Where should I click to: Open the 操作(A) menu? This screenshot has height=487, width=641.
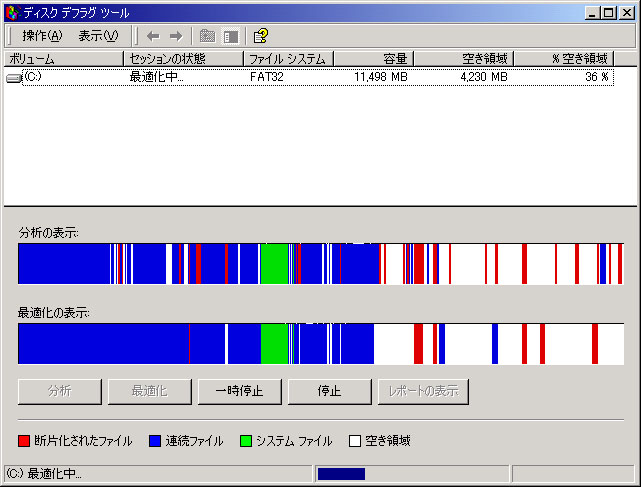pos(42,36)
